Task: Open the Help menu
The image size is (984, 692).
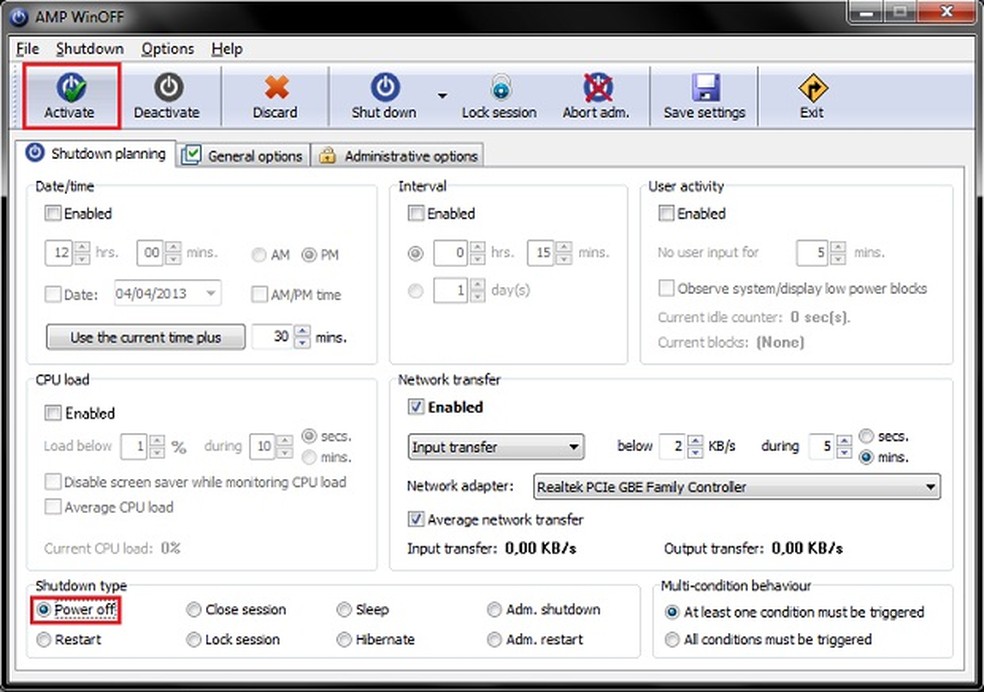Action: [227, 49]
